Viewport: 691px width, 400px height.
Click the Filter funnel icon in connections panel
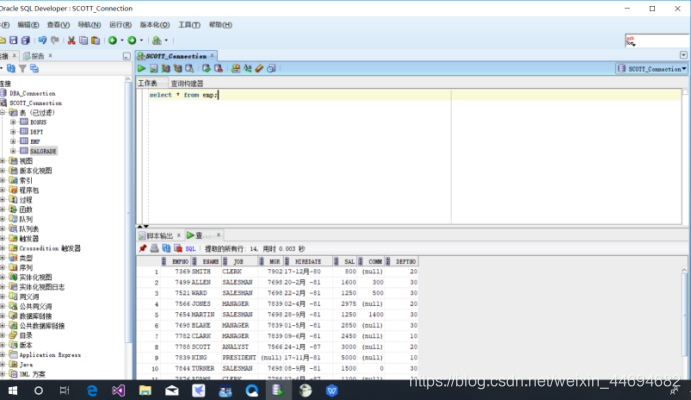[x=22, y=68]
